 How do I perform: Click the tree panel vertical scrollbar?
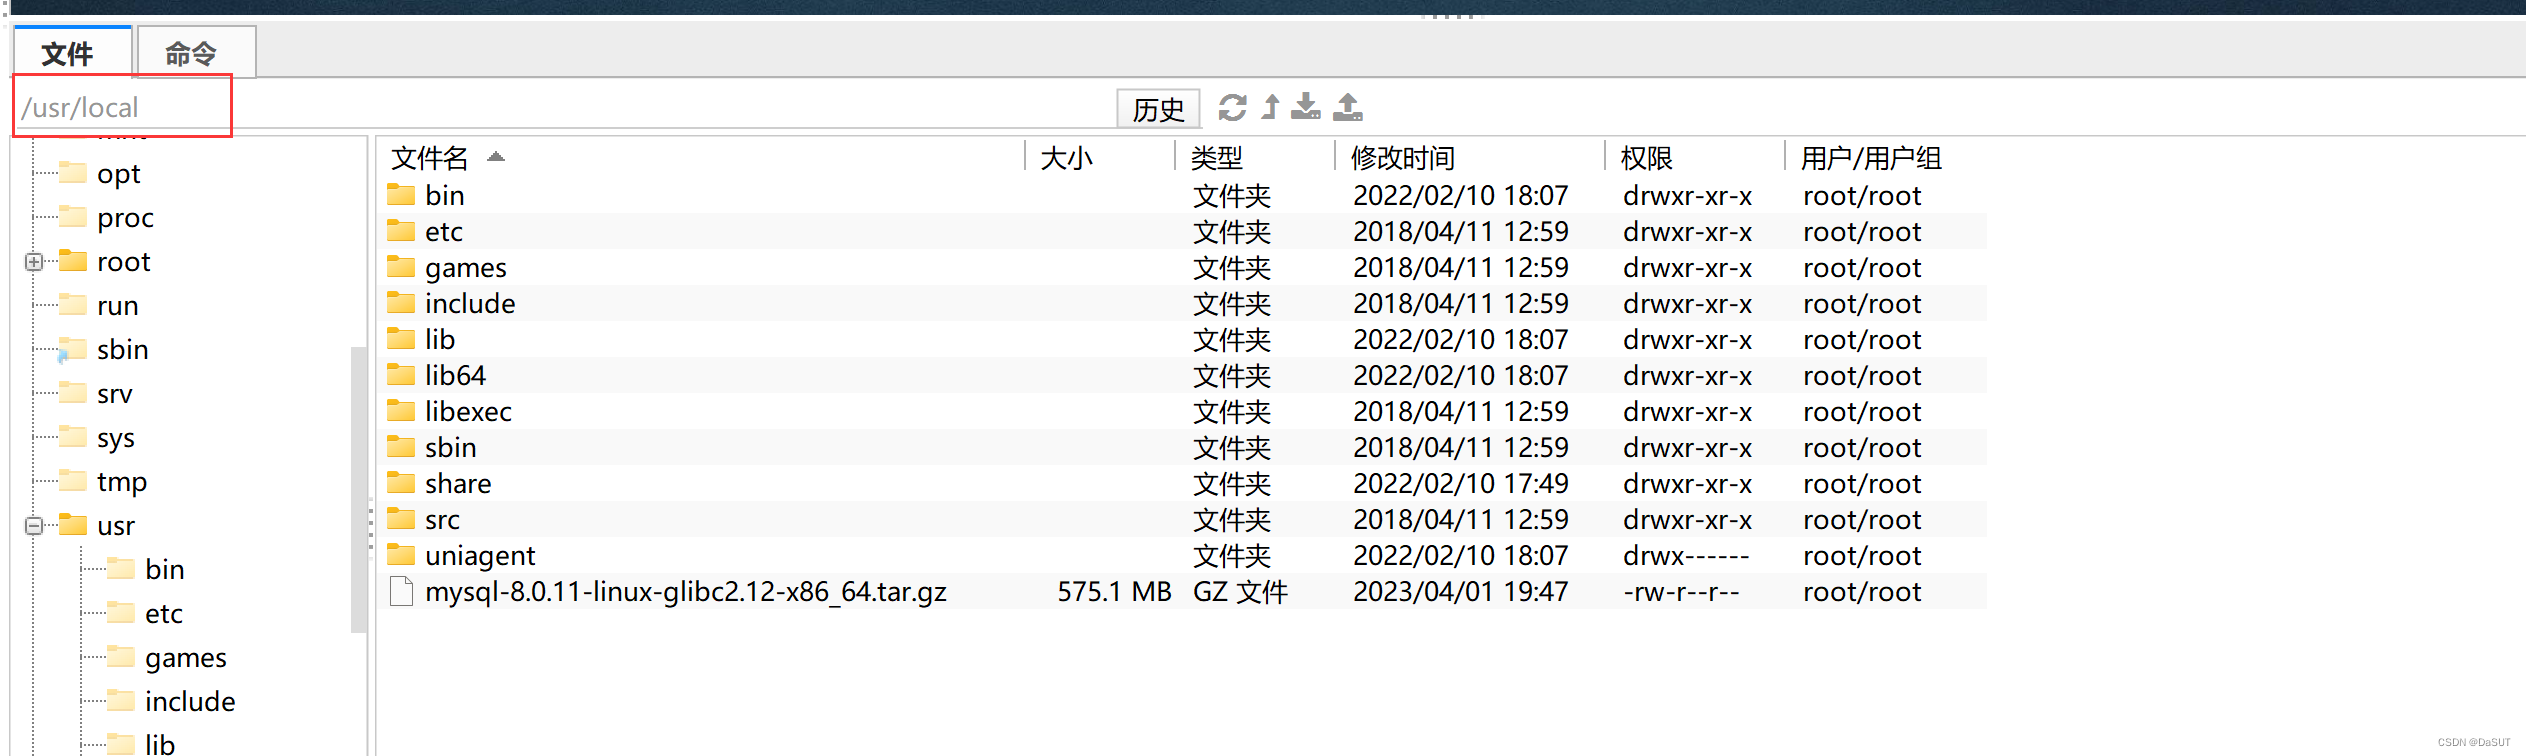(x=358, y=490)
